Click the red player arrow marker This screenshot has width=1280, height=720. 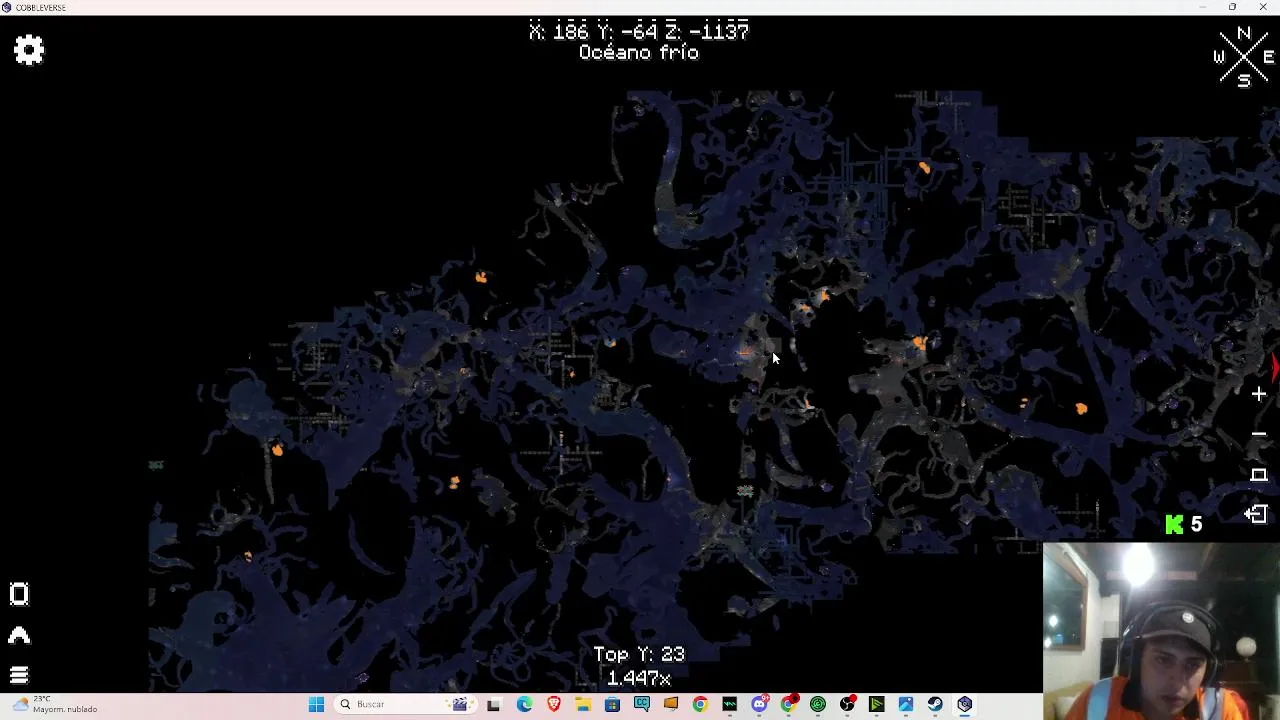[x=1275, y=367]
